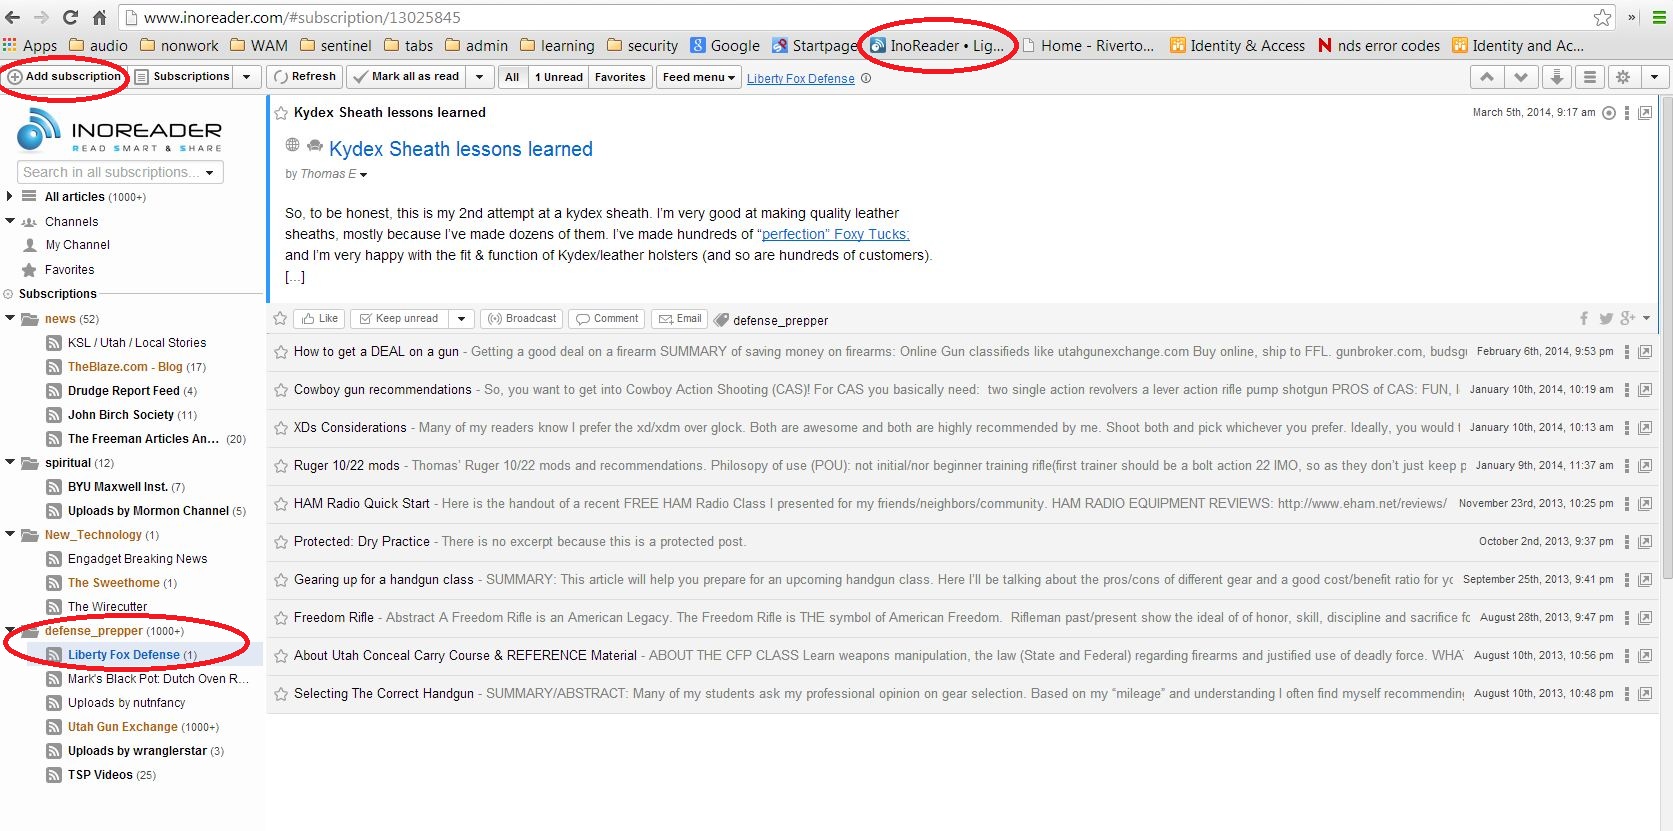Switch to the All filter tab
Image resolution: width=1673 pixels, height=831 pixels.
512,77
